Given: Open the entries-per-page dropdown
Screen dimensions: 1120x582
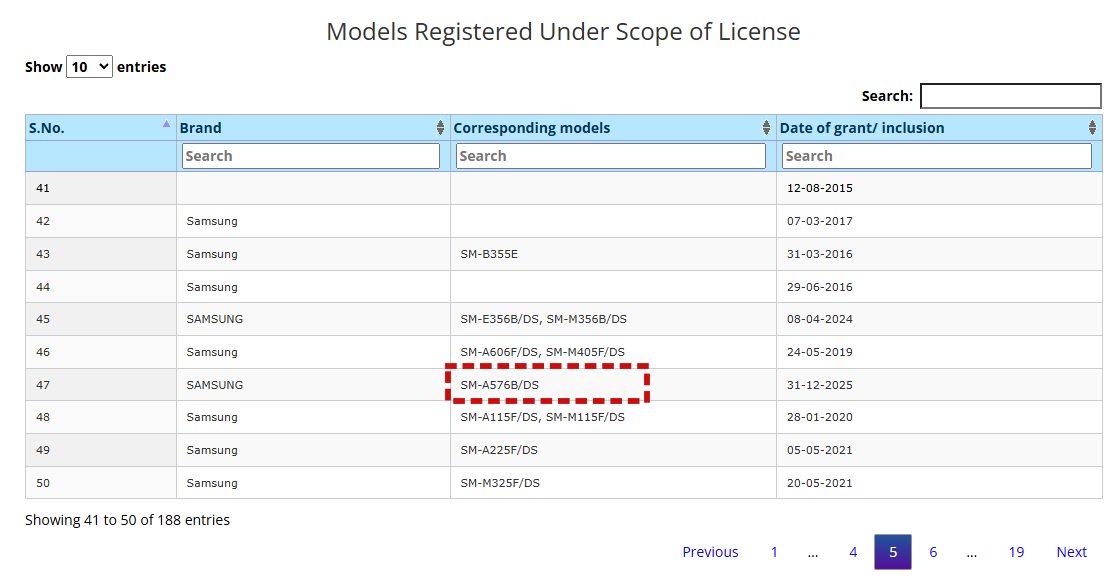Looking at the screenshot, I should coord(89,67).
